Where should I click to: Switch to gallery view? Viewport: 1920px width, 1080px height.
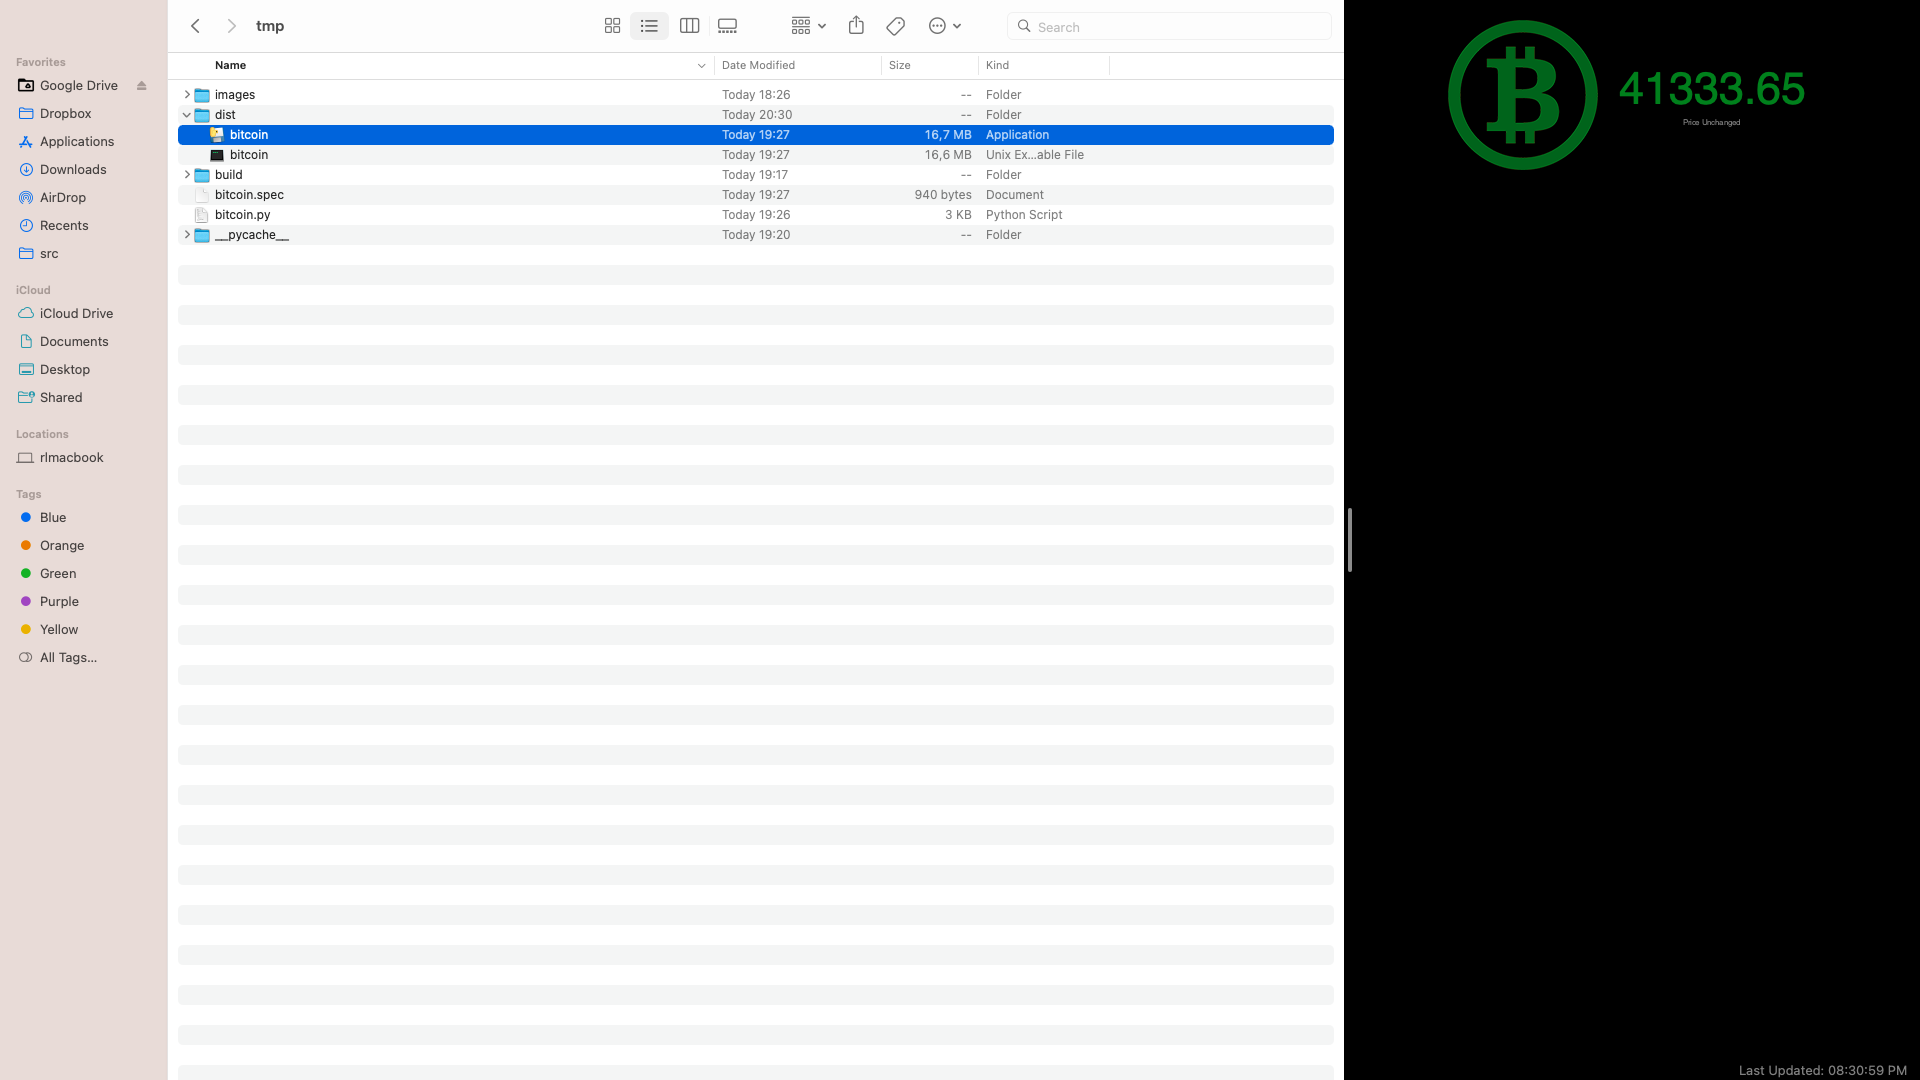click(x=728, y=26)
